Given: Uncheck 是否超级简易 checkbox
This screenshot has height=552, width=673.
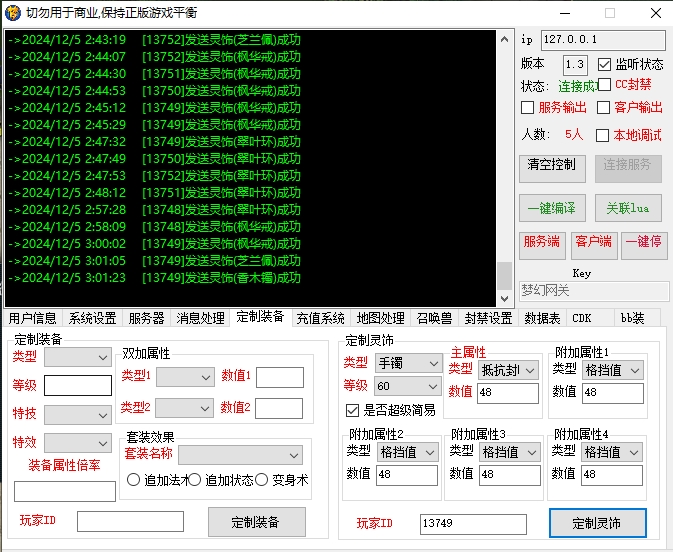Looking at the screenshot, I should coord(352,411).
